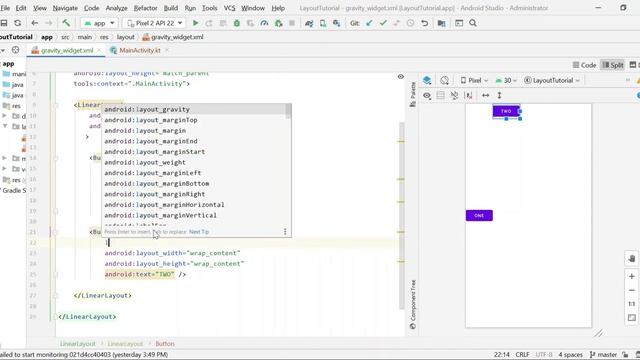This screenshot has width=640, height=360.
Task: Switch to MainActivity.kt tab
Action: pyautogui.click(x=140, y=50)
